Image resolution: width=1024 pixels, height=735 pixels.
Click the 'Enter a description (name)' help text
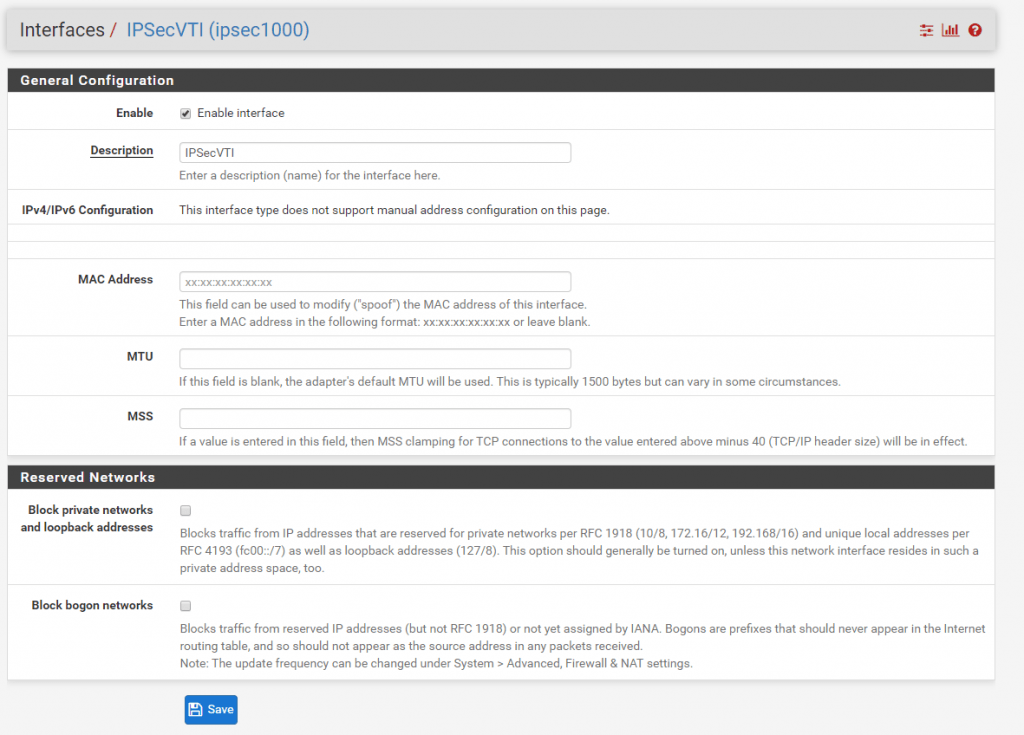pyautogui.click(x=310, y=175)
